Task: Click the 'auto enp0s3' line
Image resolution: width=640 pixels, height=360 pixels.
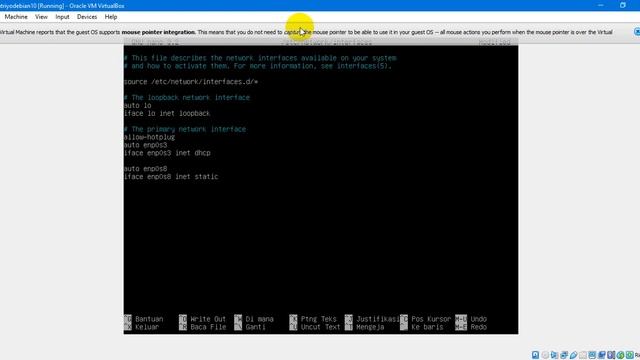Action: 145,145
